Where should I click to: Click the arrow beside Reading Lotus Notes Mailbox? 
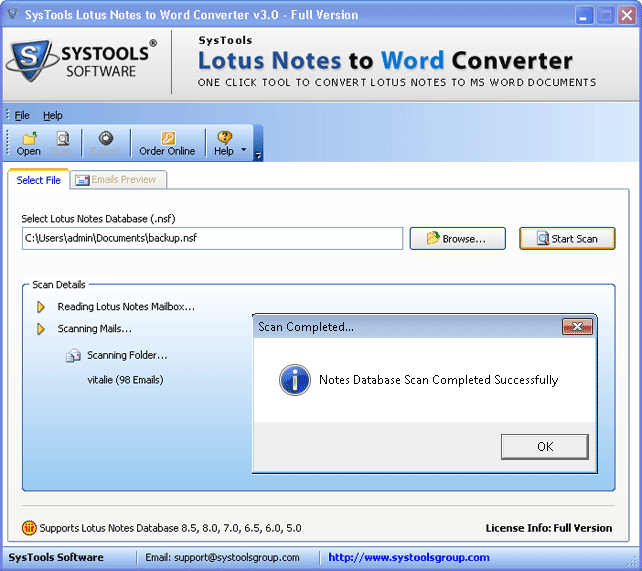pyautogui.click(x=41, y=307)
